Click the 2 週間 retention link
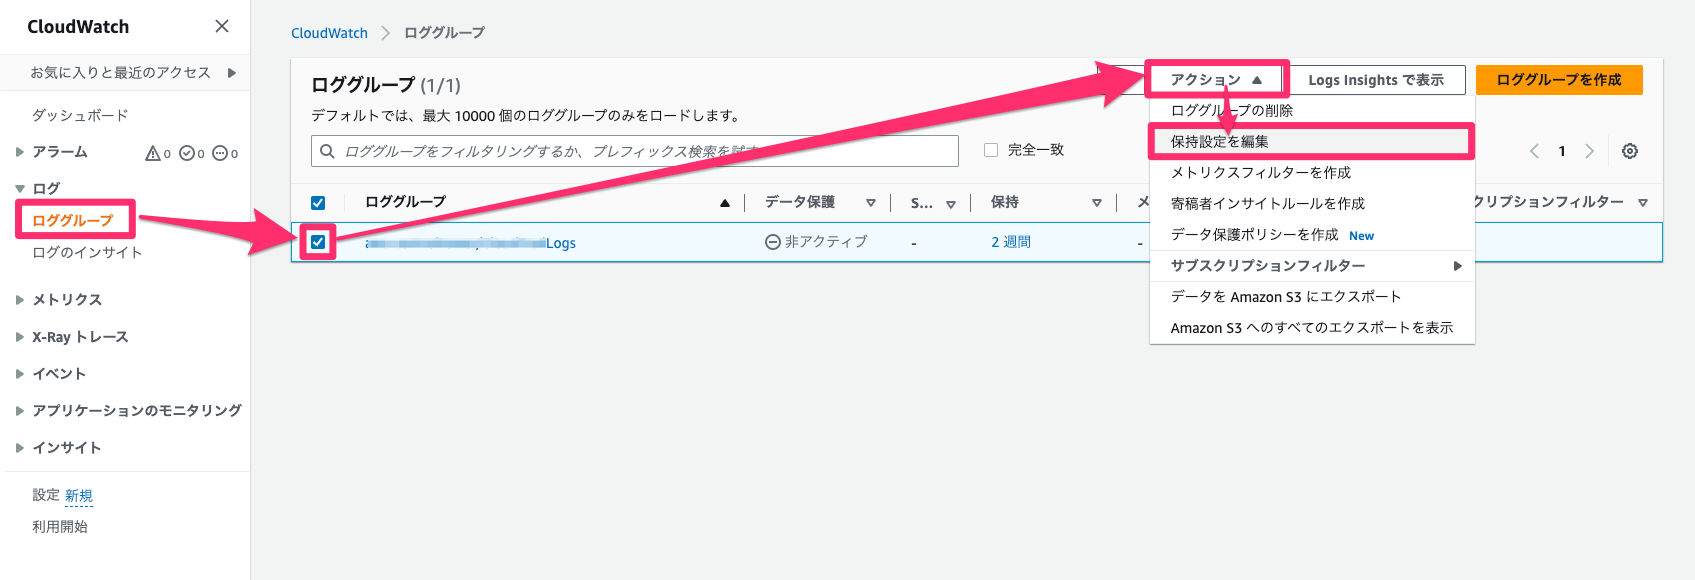The width and height of the screenshot is (1695, 580). point(1011,242)
